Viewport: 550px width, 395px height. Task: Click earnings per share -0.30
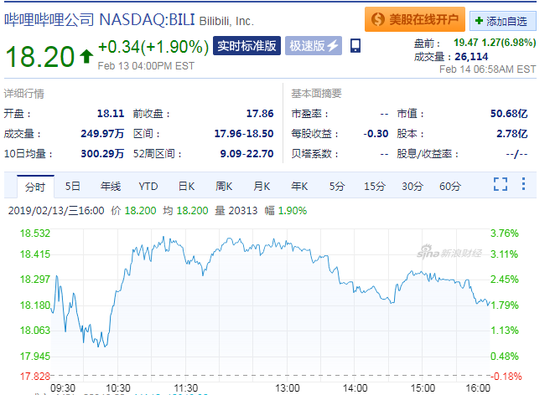[x=376, y=134]
